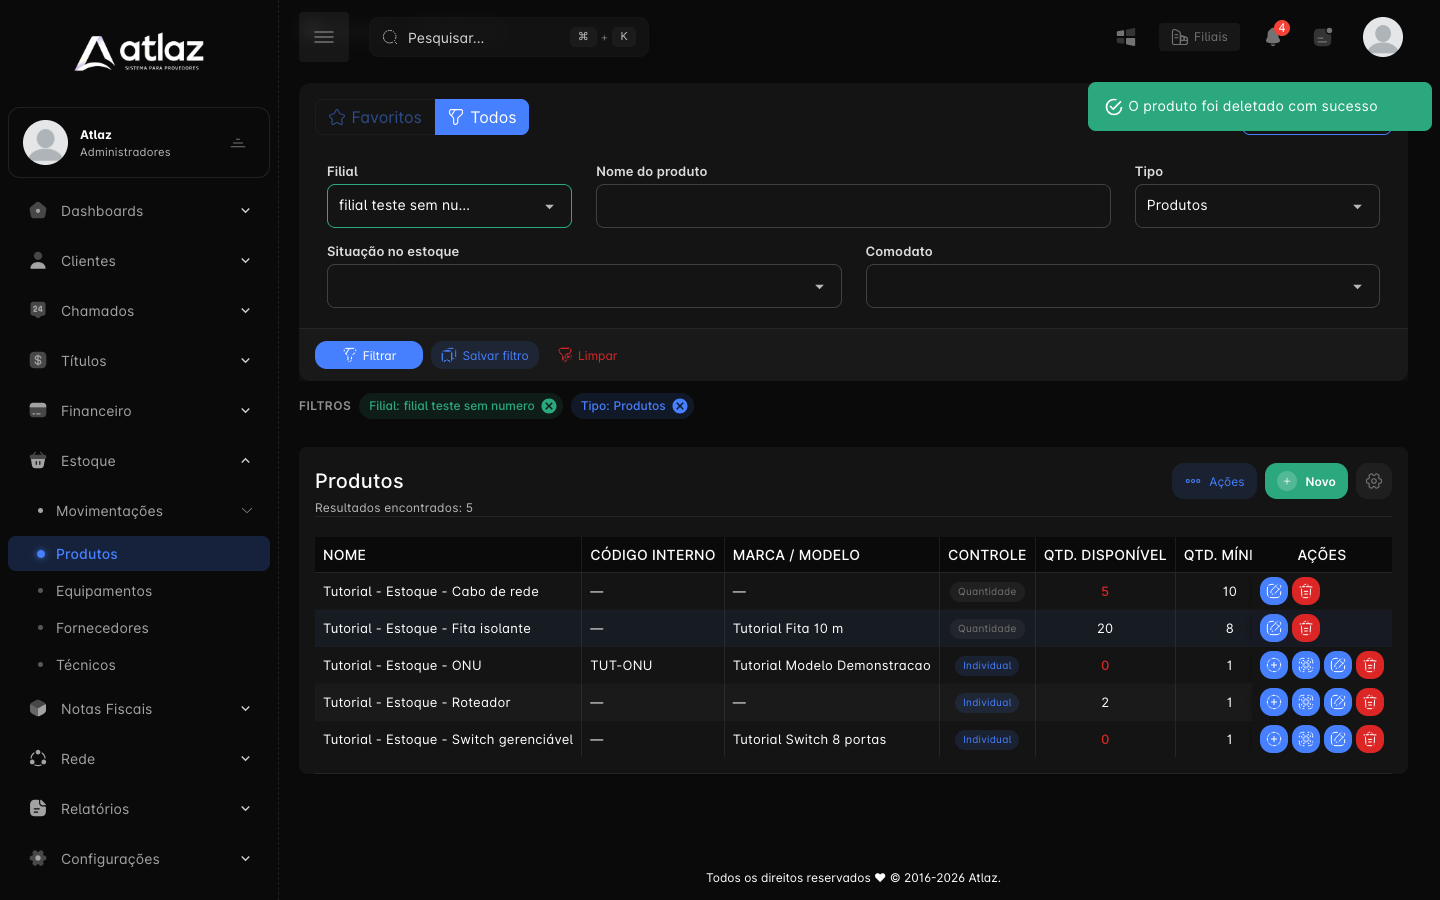Screen dimensions: 1440x900
Task: Remove the 'Filial: filial teste sem numero' filter chip
Action: (x=549, y=406)
